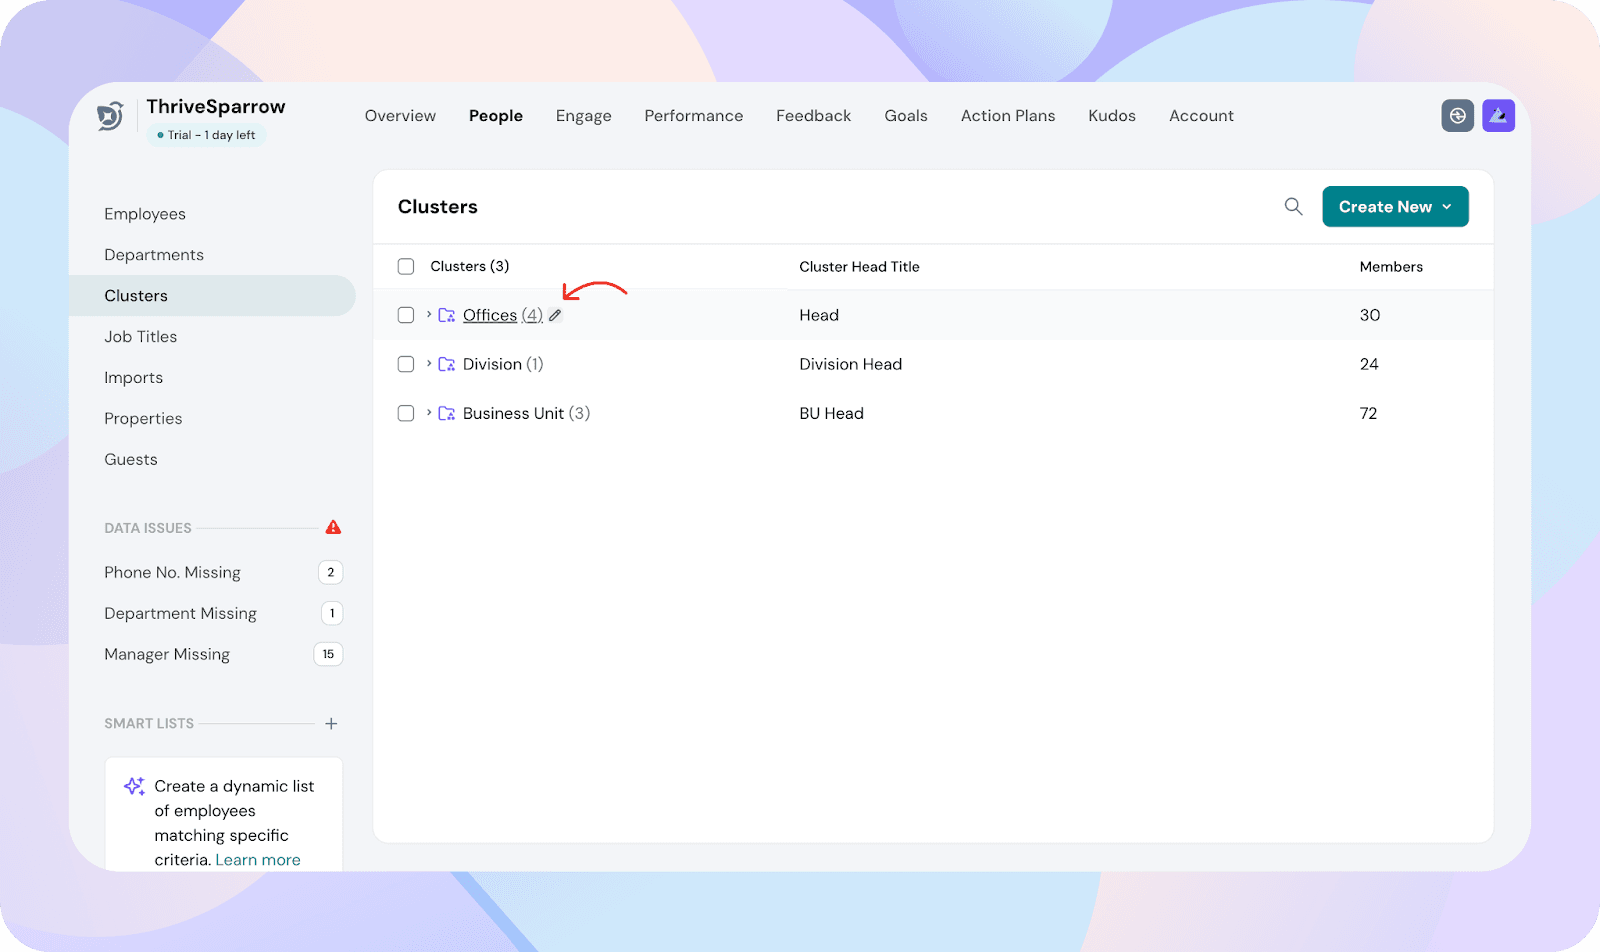The width and height of the screenshot is (1600, 952).
Task: Follow the Learn more link
Action: click(258, 860)
